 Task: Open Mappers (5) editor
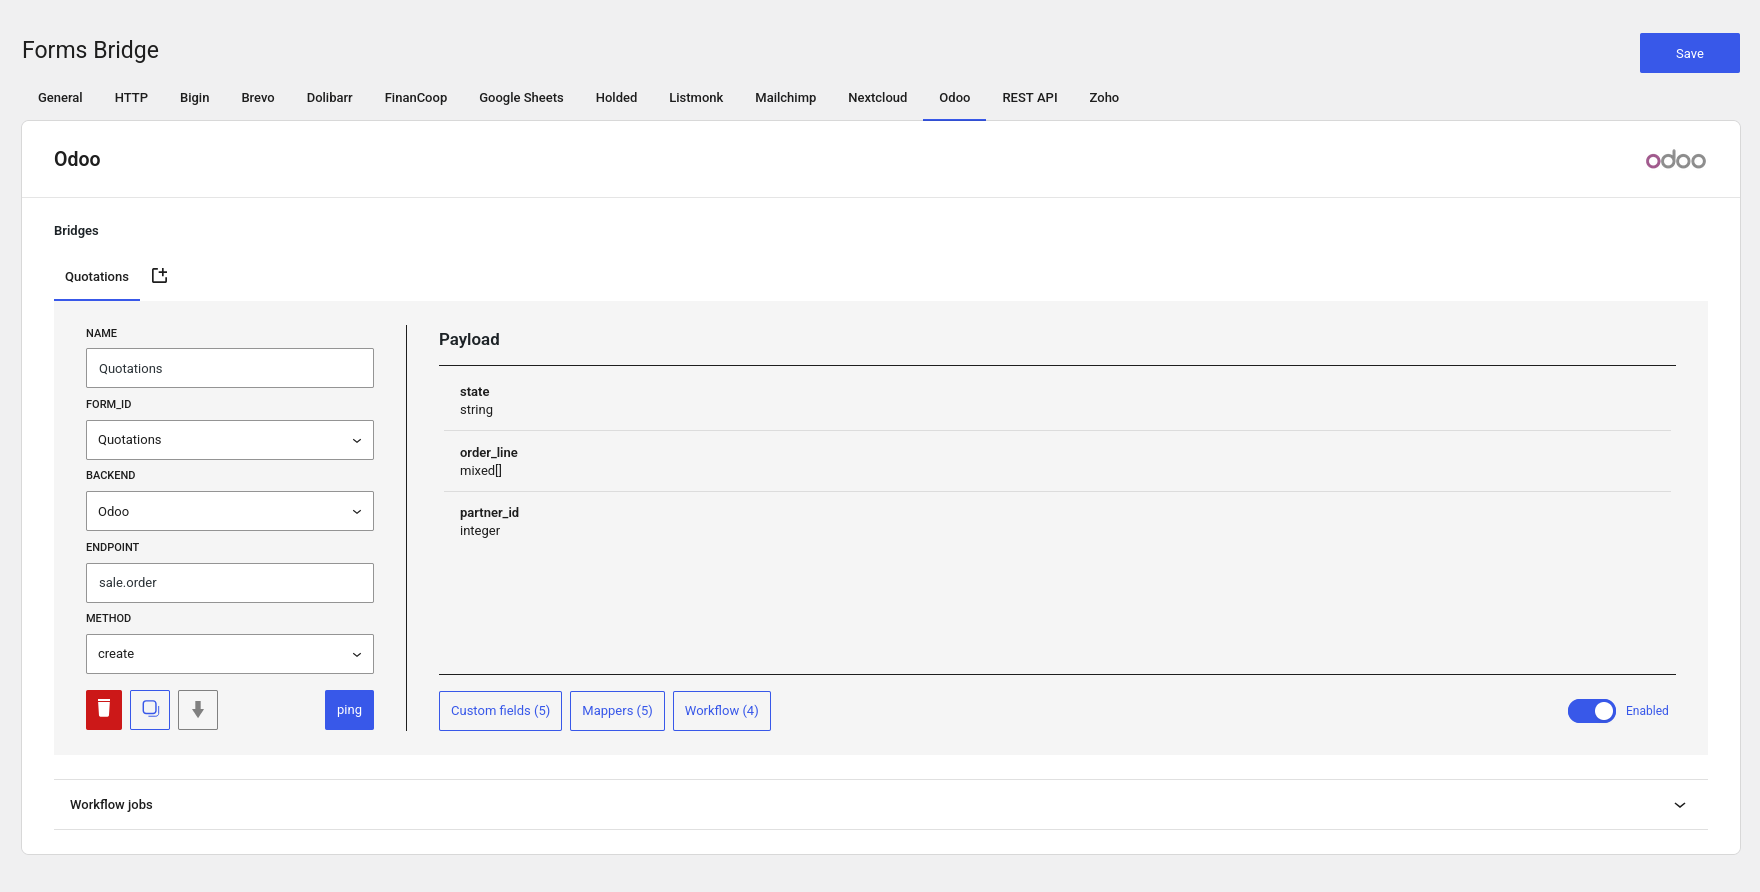pyautogui.click(x=617, y=711)
